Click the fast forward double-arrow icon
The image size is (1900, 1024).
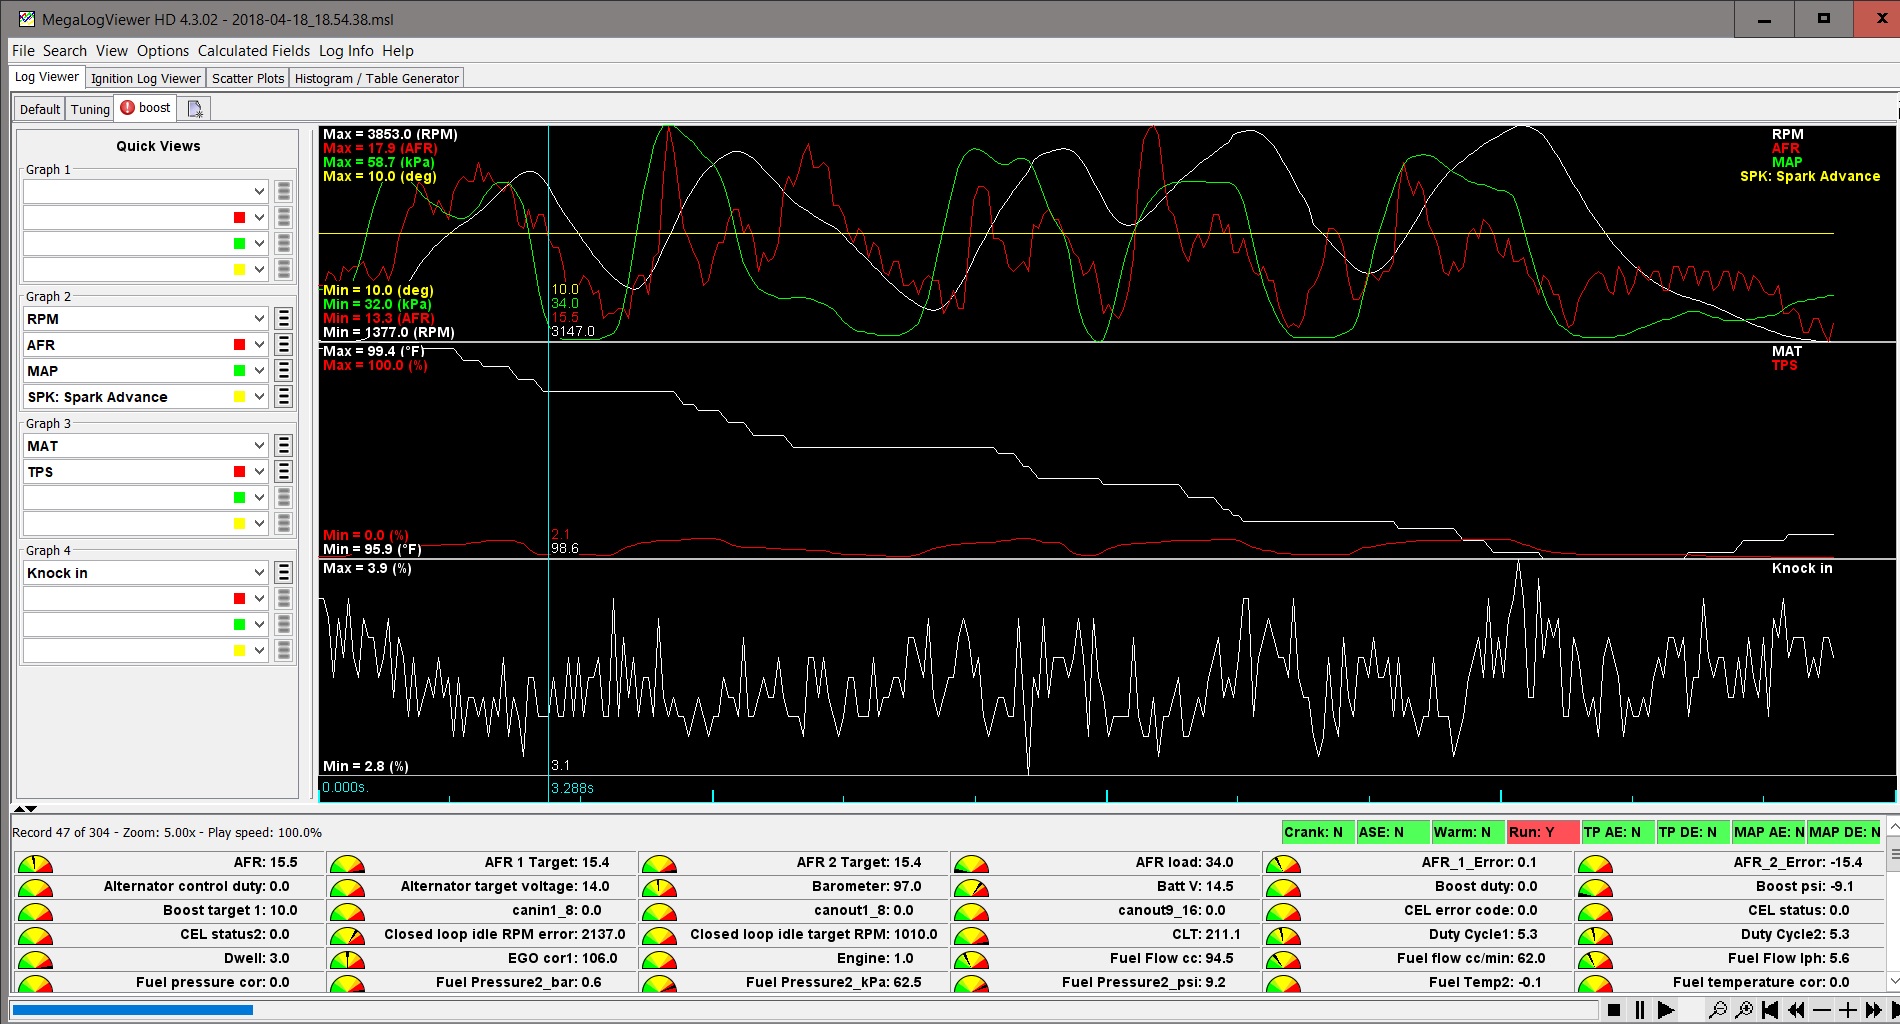(x=1874, y=1010)
